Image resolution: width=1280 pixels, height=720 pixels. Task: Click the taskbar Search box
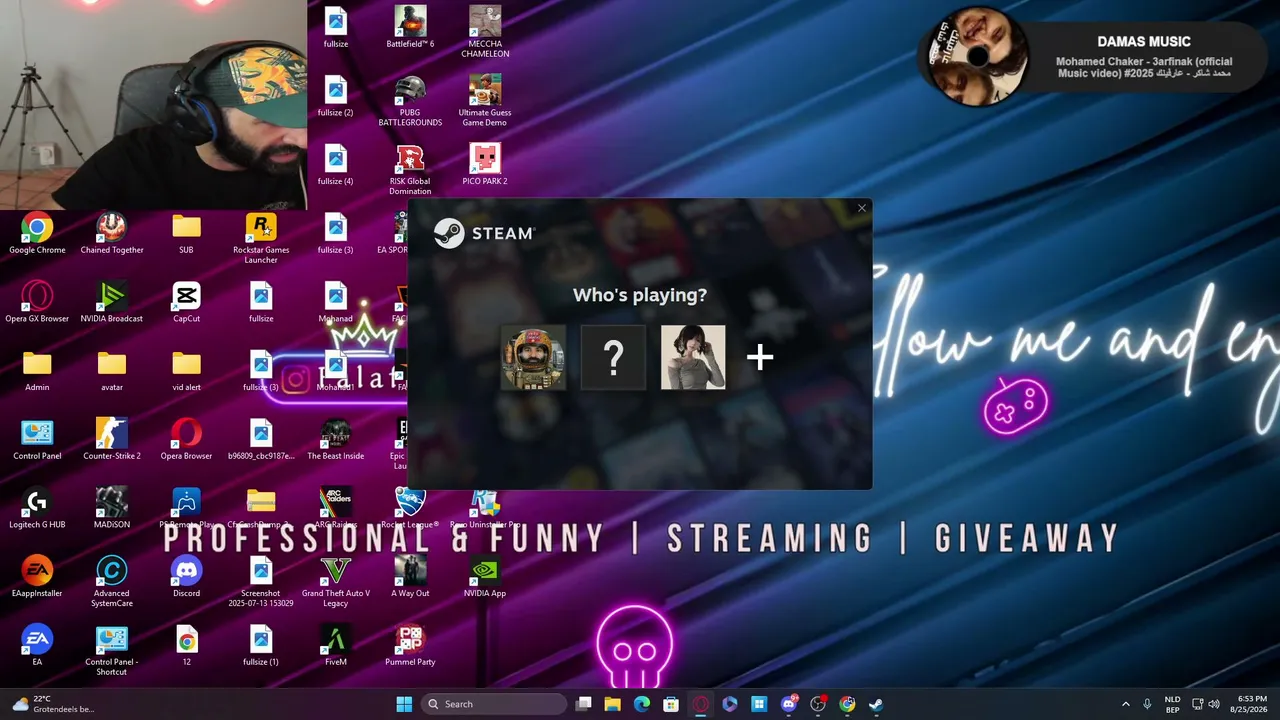[x=494, y=704]
